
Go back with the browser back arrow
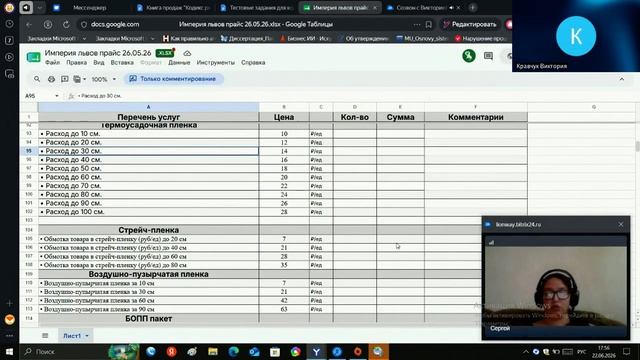tap(29, 24)
